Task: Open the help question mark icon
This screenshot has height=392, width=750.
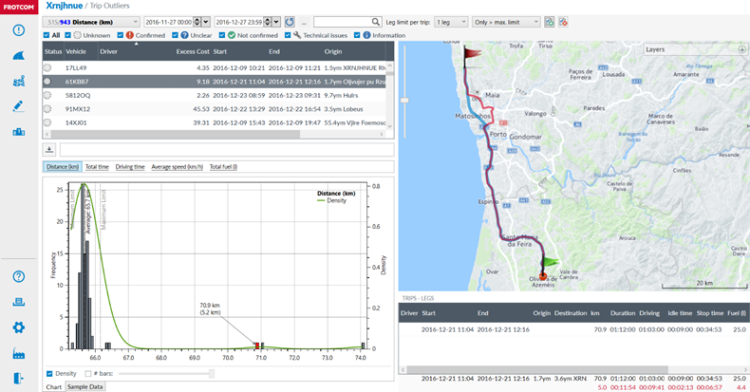Action: [19, 276]
